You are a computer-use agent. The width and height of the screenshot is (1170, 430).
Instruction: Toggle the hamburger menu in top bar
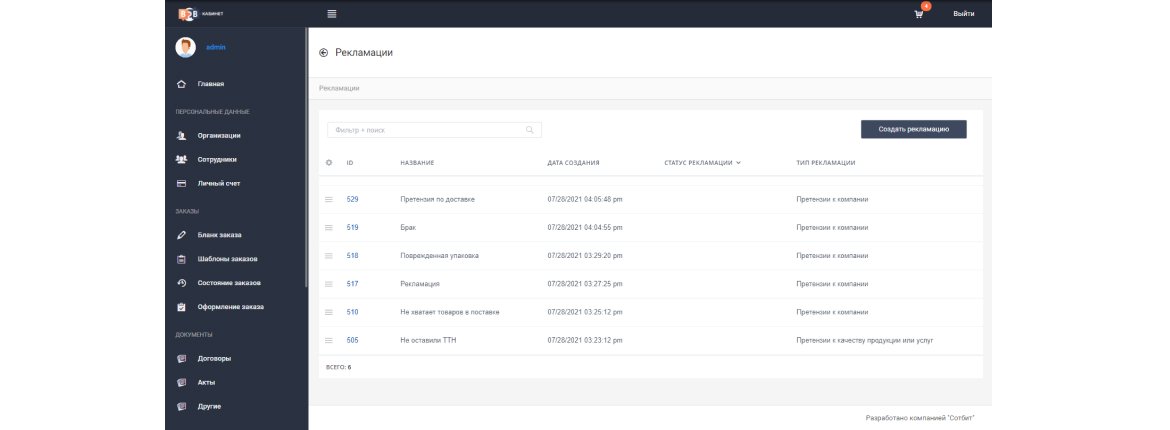coord(332,13)
